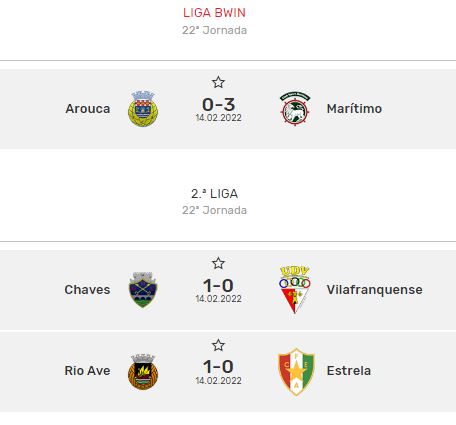Click the Rio Ave club crest
Image resolution: width=456 pixels, height=425 pixels.
(143, 371)
